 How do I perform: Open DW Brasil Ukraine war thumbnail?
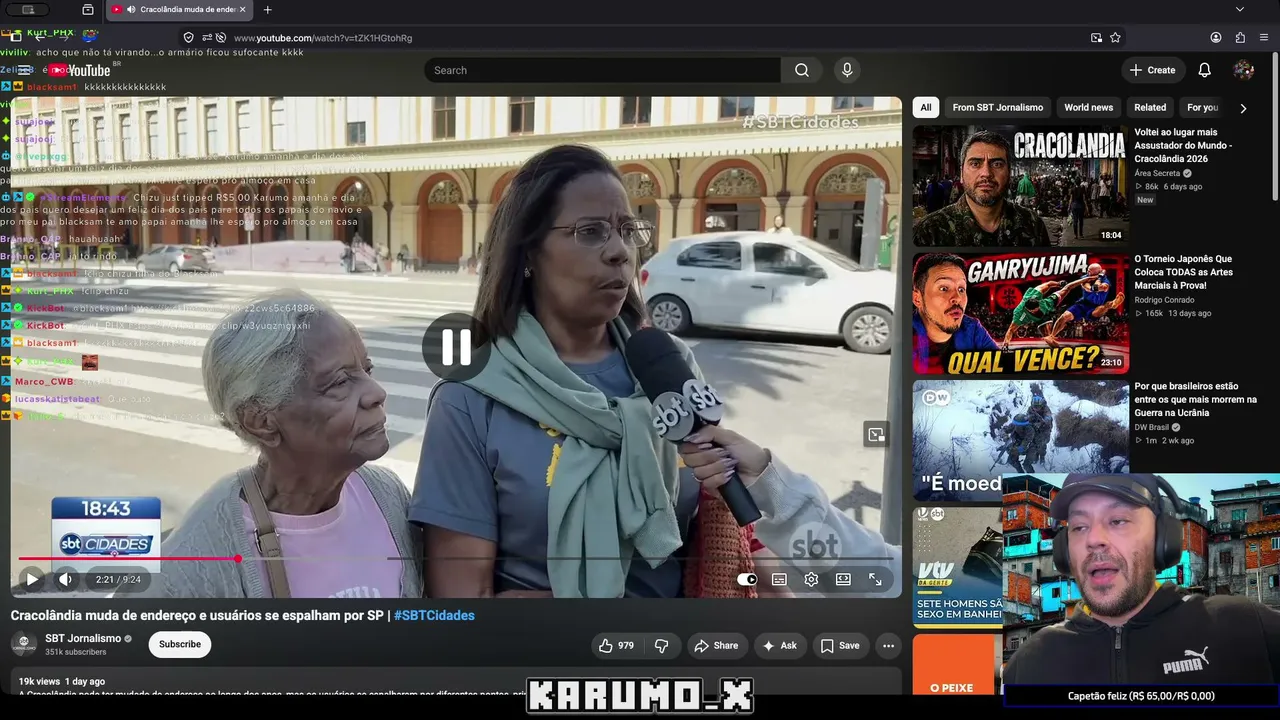(x=1020, y=440)
